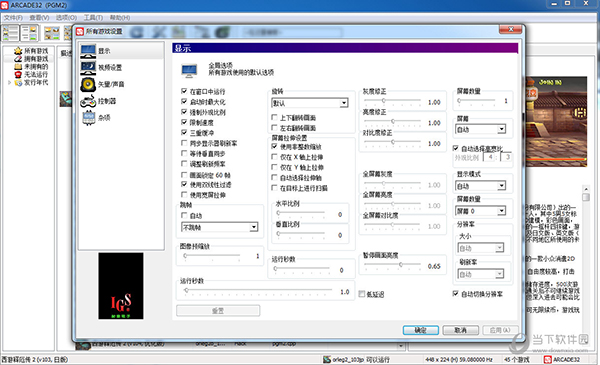Click the first list-view icon in ARCADE32 toolbar

[x=10, y=33]
